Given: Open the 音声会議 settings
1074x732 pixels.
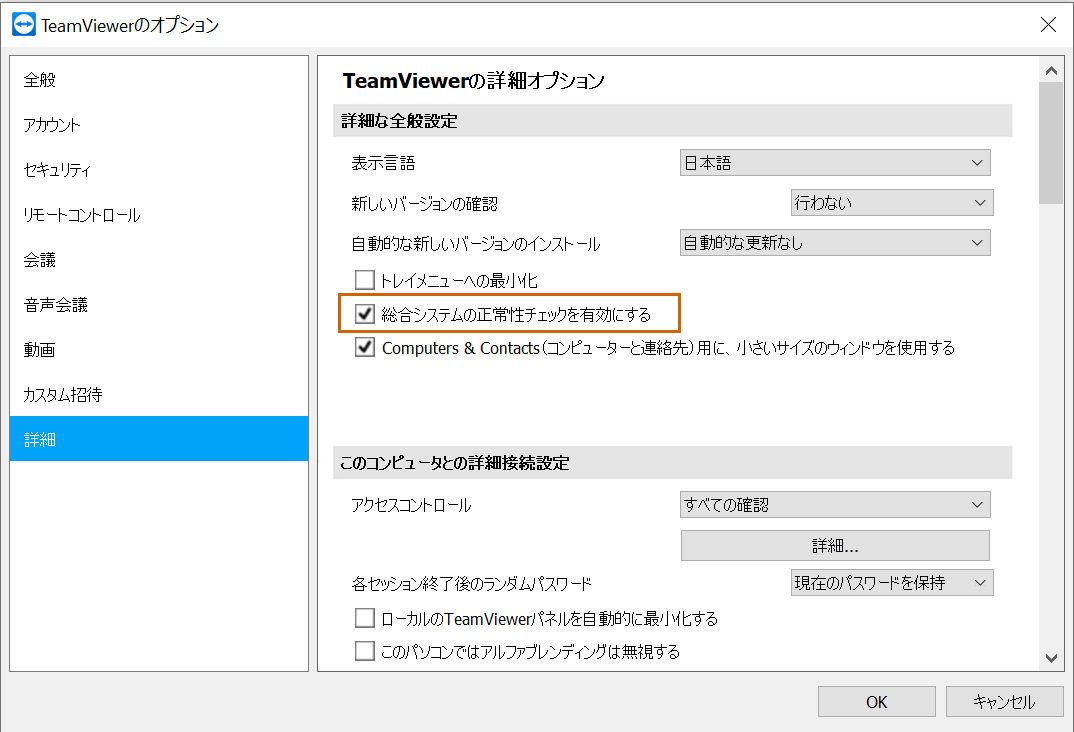Looking at the screenshot, I should [x=159, y=305].
